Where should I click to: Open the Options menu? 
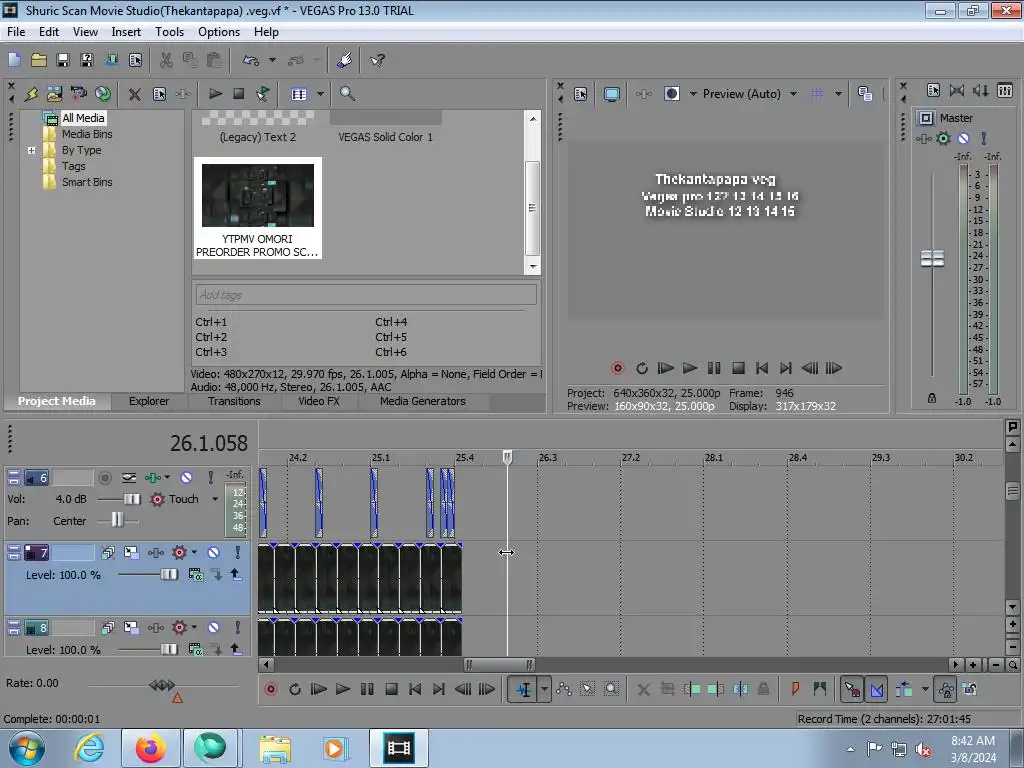(219, 32)
